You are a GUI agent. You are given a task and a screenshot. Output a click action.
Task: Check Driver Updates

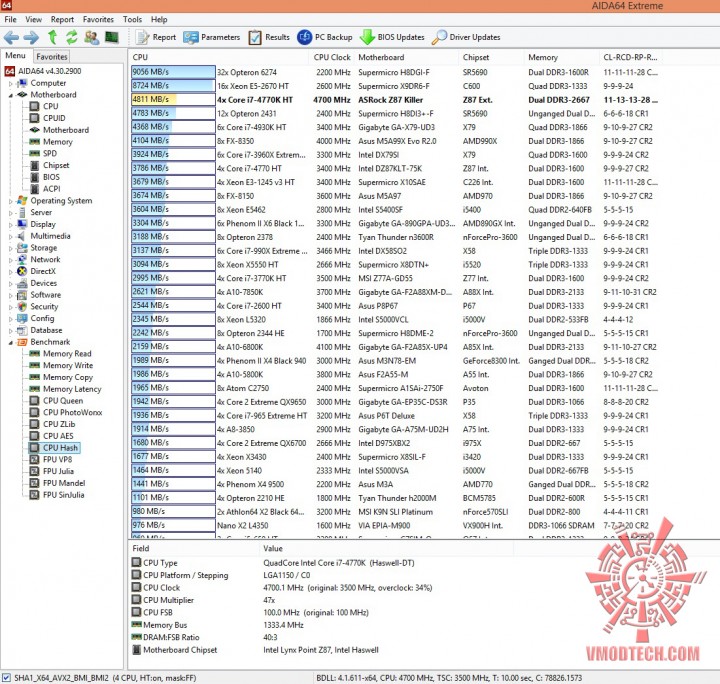tap(466, 37)
